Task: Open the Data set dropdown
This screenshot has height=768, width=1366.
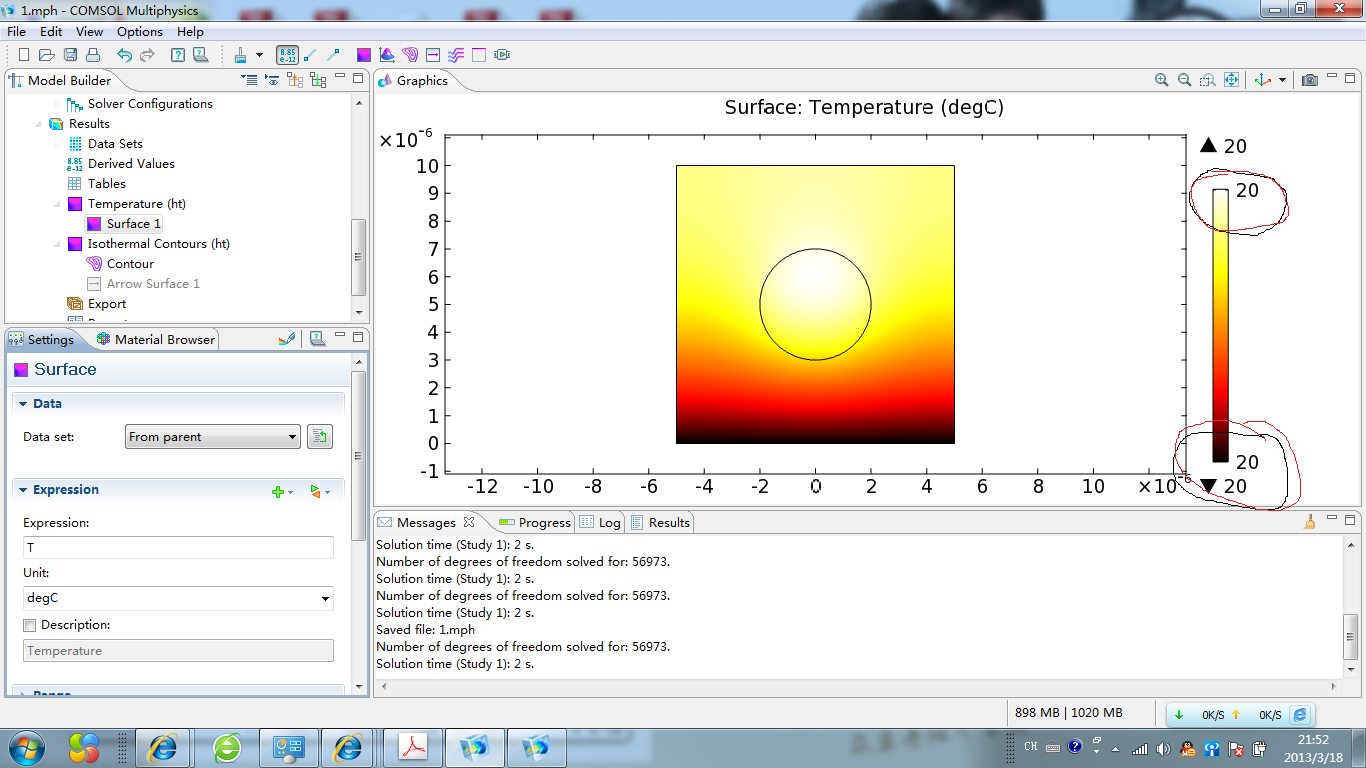Action: [213, 437]
